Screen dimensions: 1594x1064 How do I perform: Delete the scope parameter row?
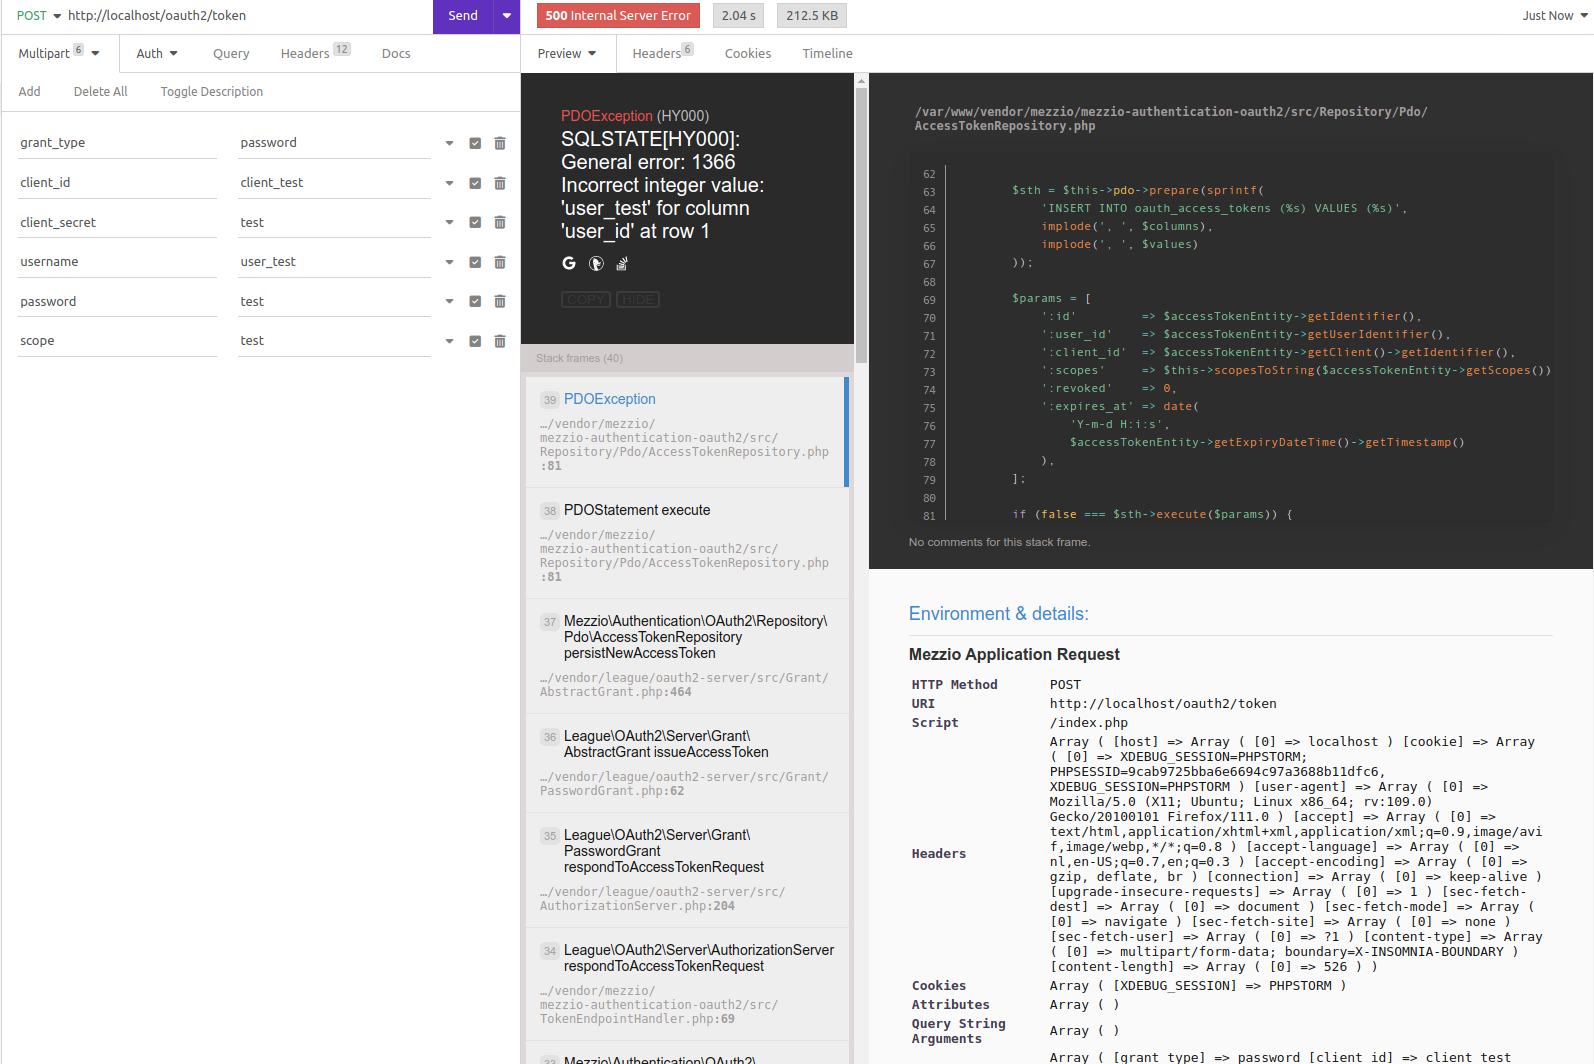pyautogui.click(x=500, y=341)
